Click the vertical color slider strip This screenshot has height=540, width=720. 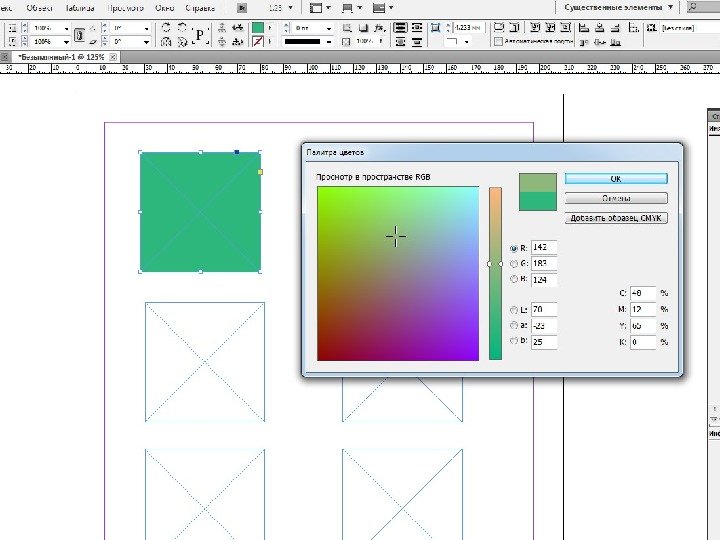coord(495,274)
